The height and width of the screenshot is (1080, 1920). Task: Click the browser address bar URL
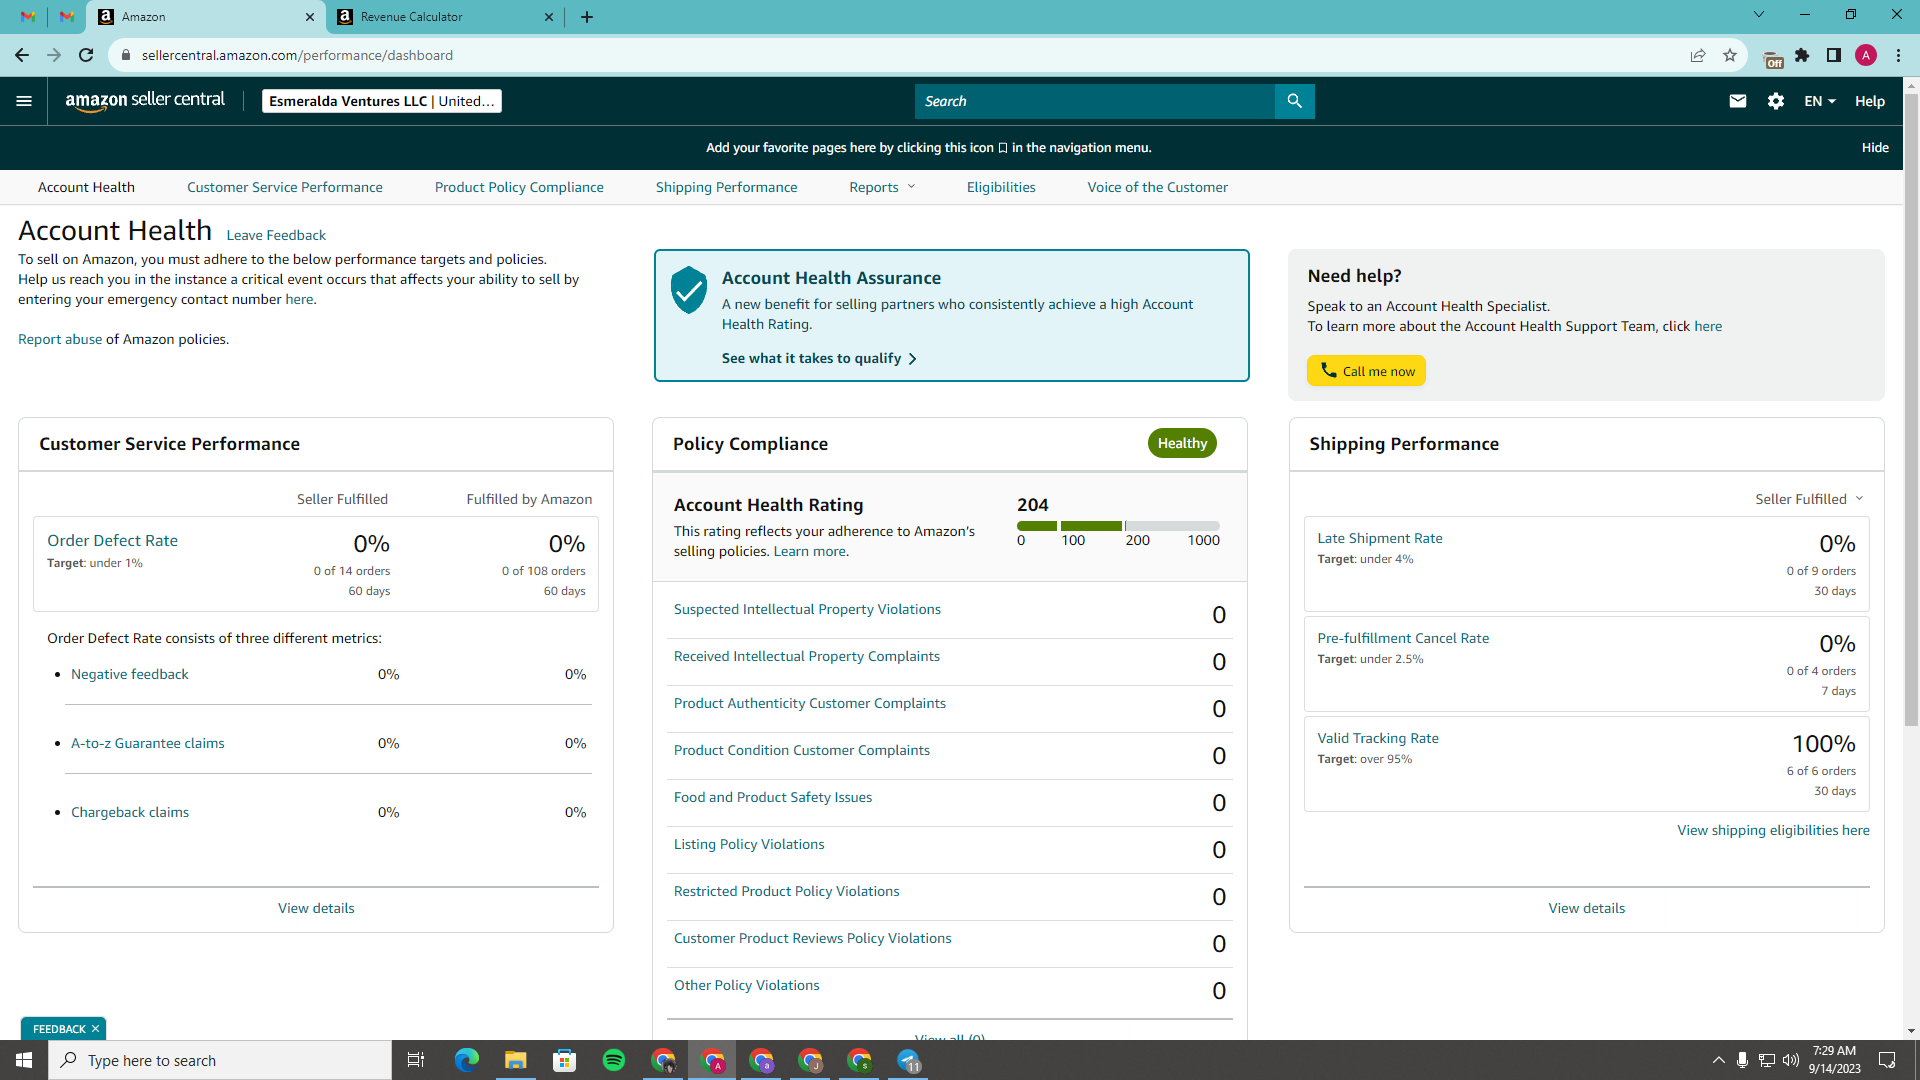click(297, 56)
